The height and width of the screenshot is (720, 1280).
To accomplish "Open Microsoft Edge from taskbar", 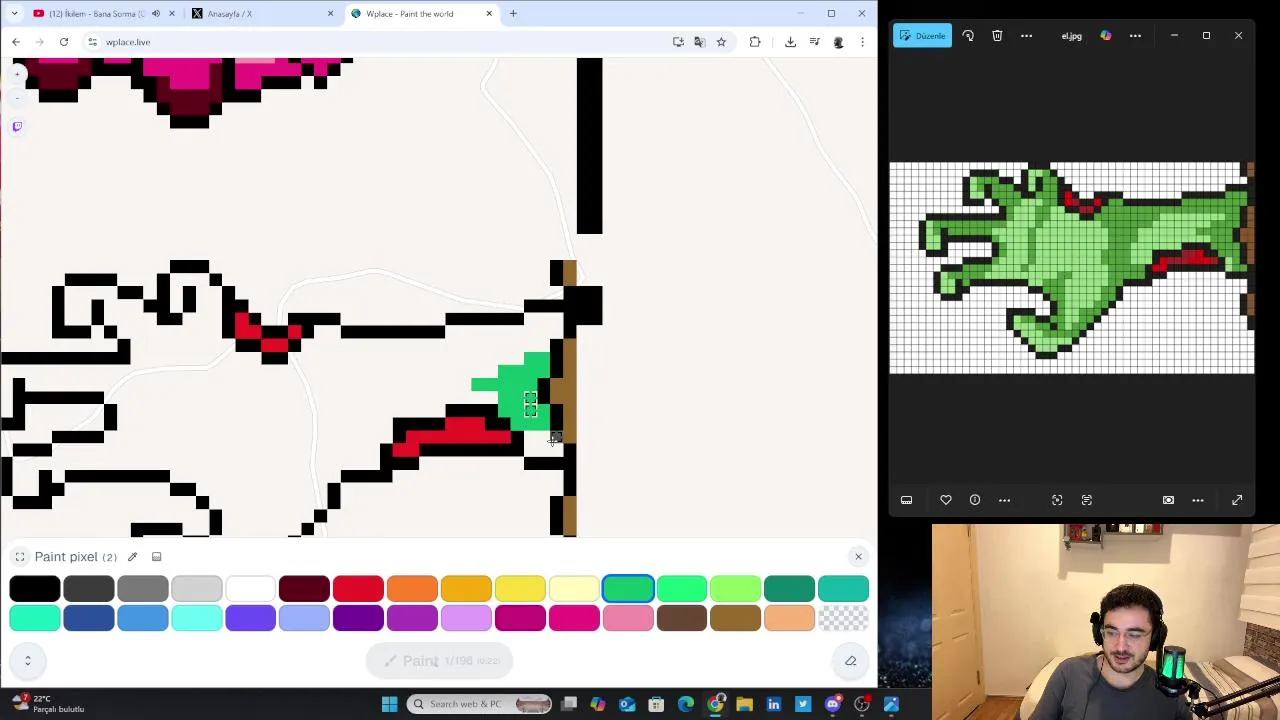I will [686, 704].
